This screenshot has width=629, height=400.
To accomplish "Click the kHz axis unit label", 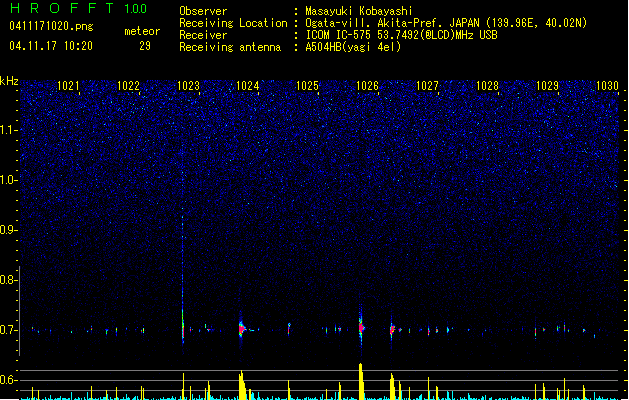I will (9, 81).
